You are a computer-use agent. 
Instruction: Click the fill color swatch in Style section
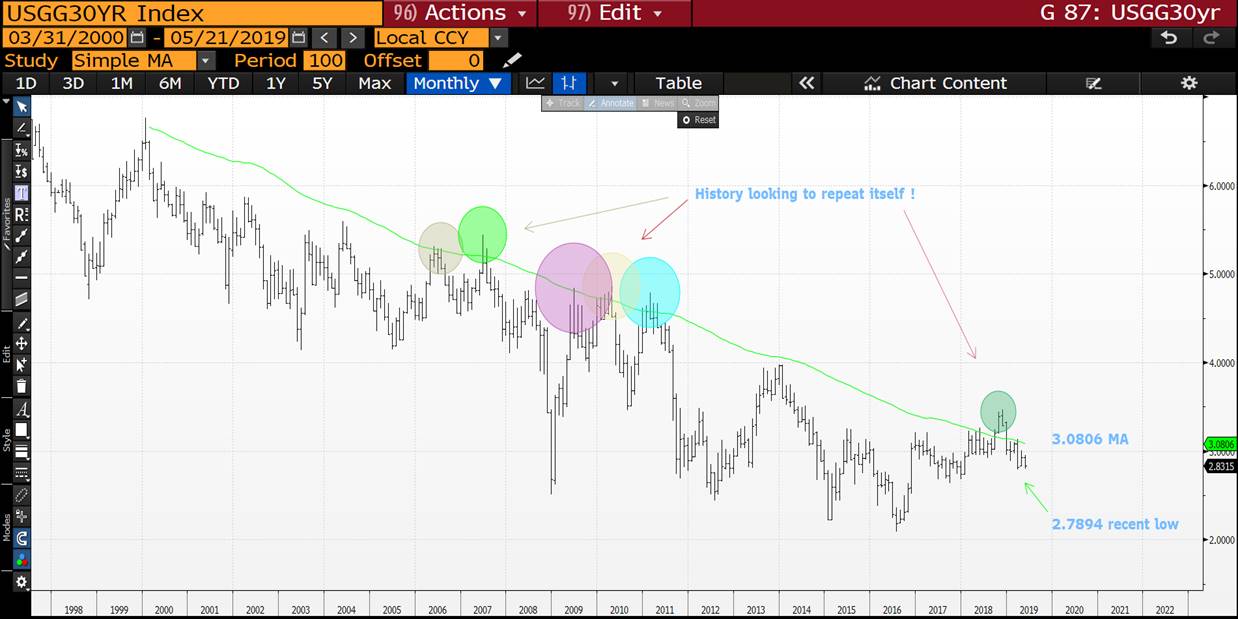[x=21, y=430]
